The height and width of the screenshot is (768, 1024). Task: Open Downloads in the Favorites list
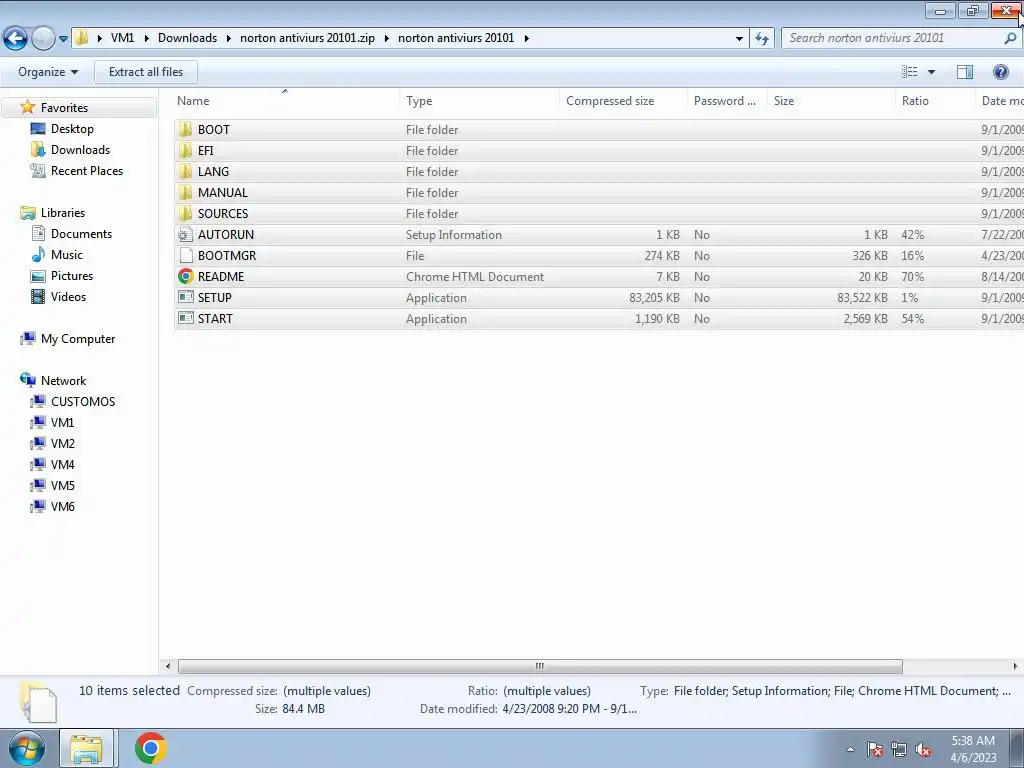click(80, 150)
